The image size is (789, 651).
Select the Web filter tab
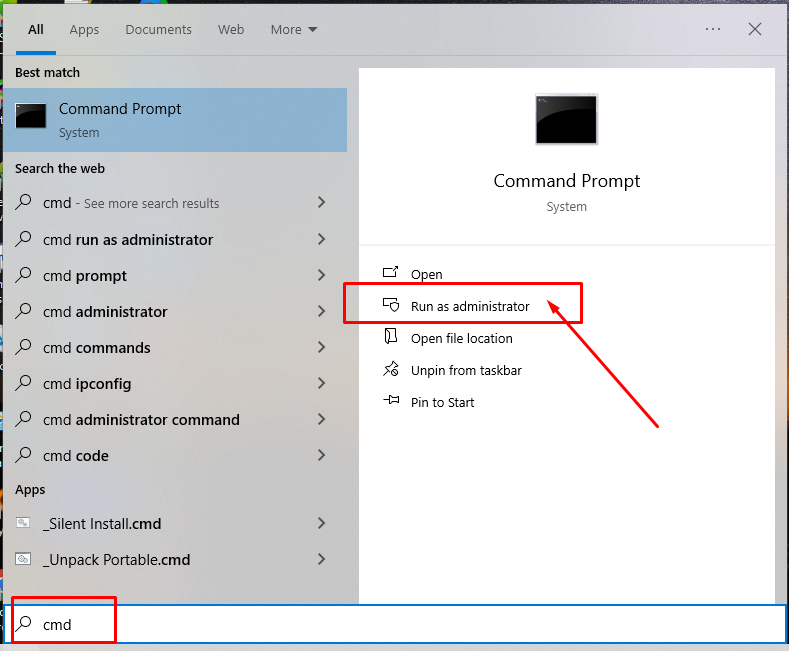coord(231,30)
